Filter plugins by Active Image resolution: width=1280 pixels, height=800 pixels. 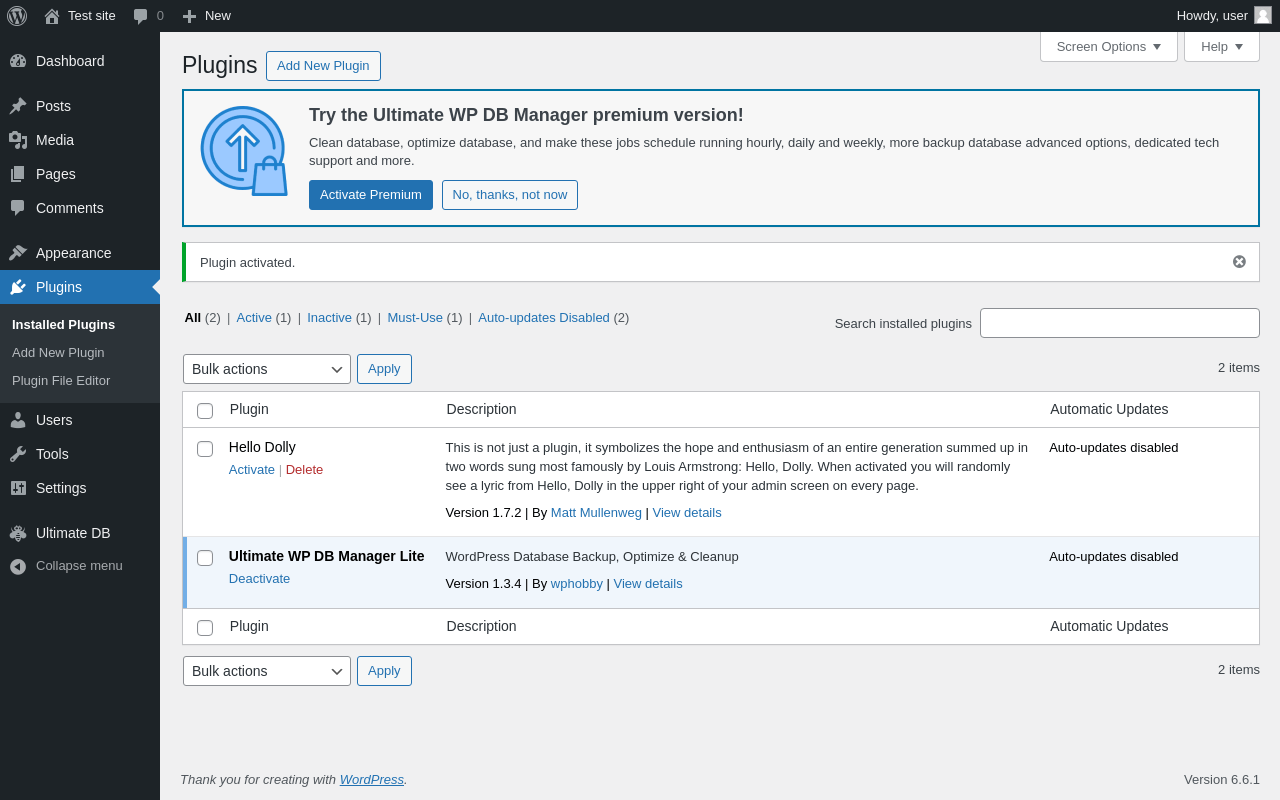tap(254, 318)
